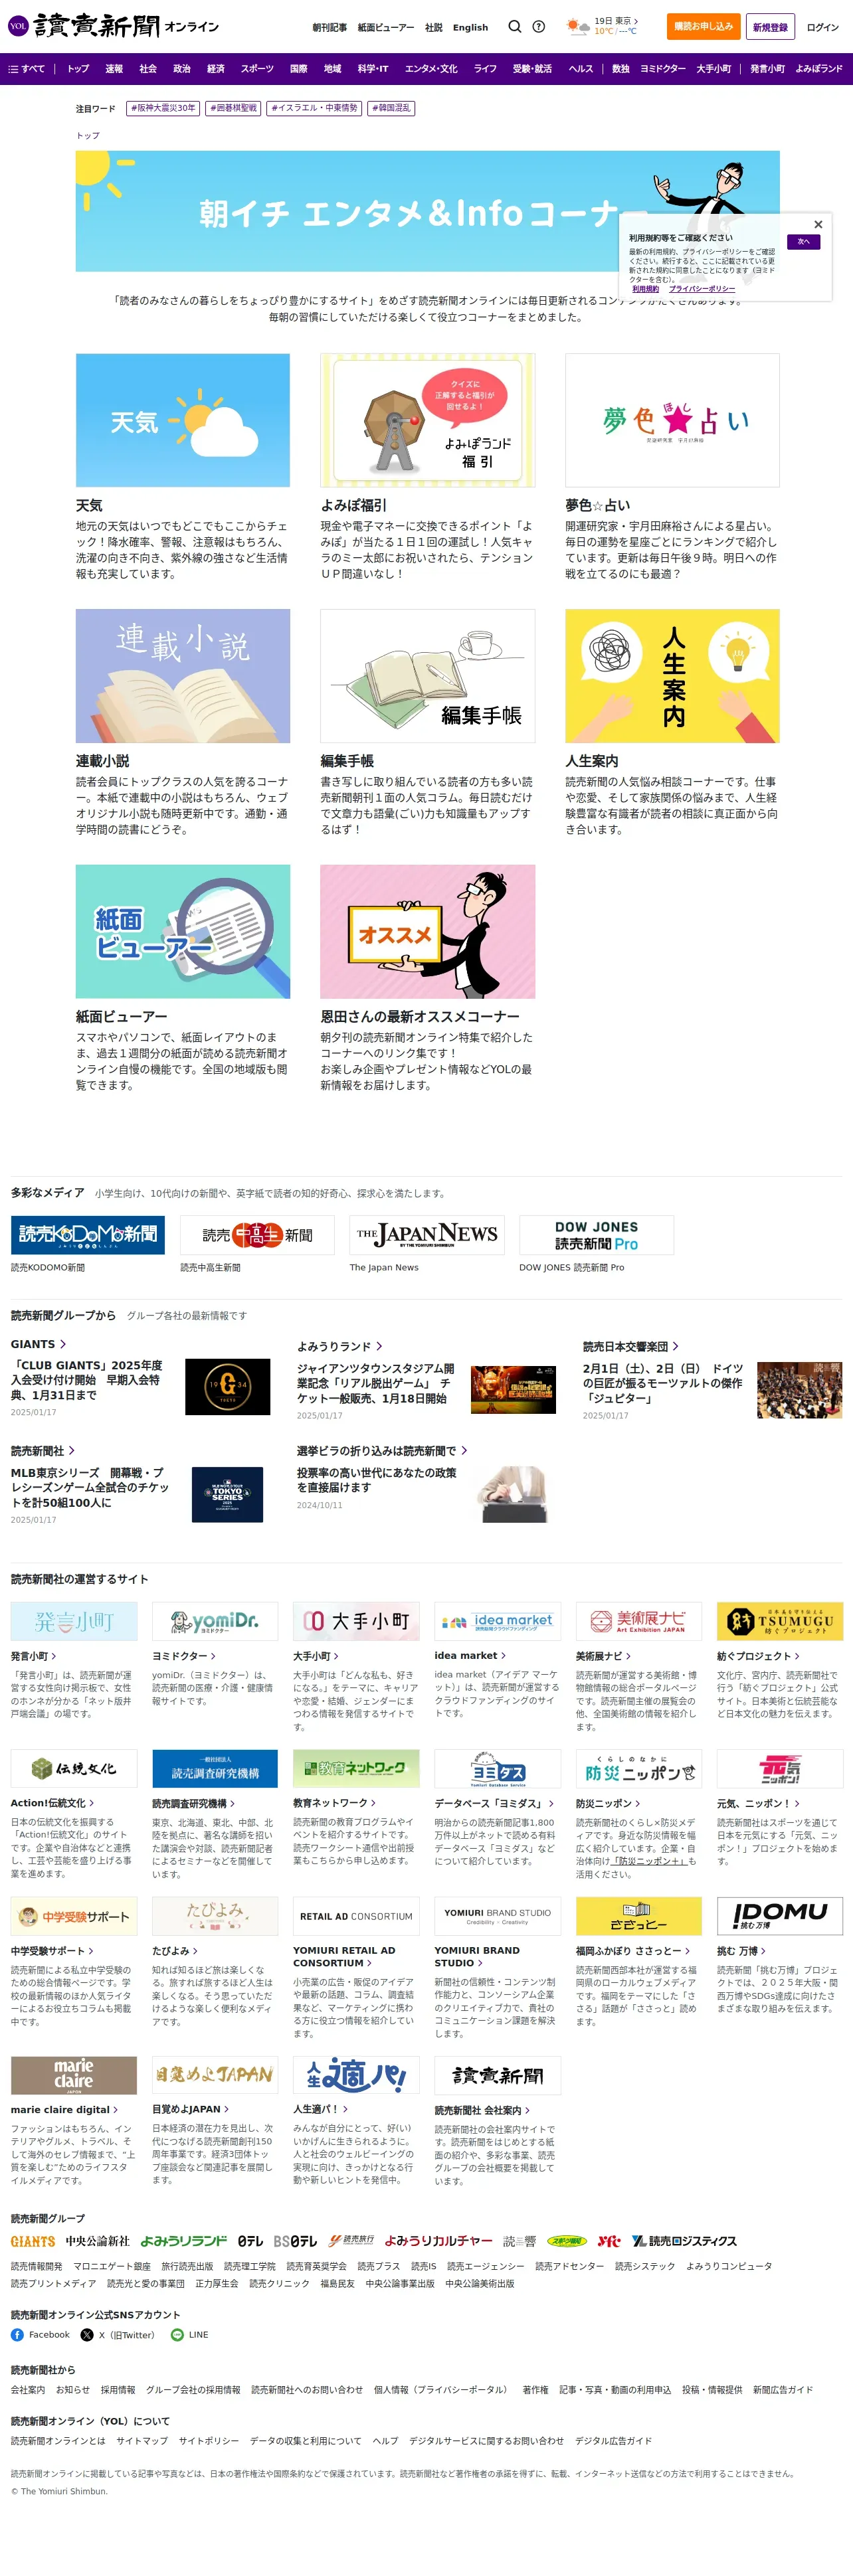The height and width of the screenshot is (2576, 853).
Task: Click the ログイン link
Action: 822,27
